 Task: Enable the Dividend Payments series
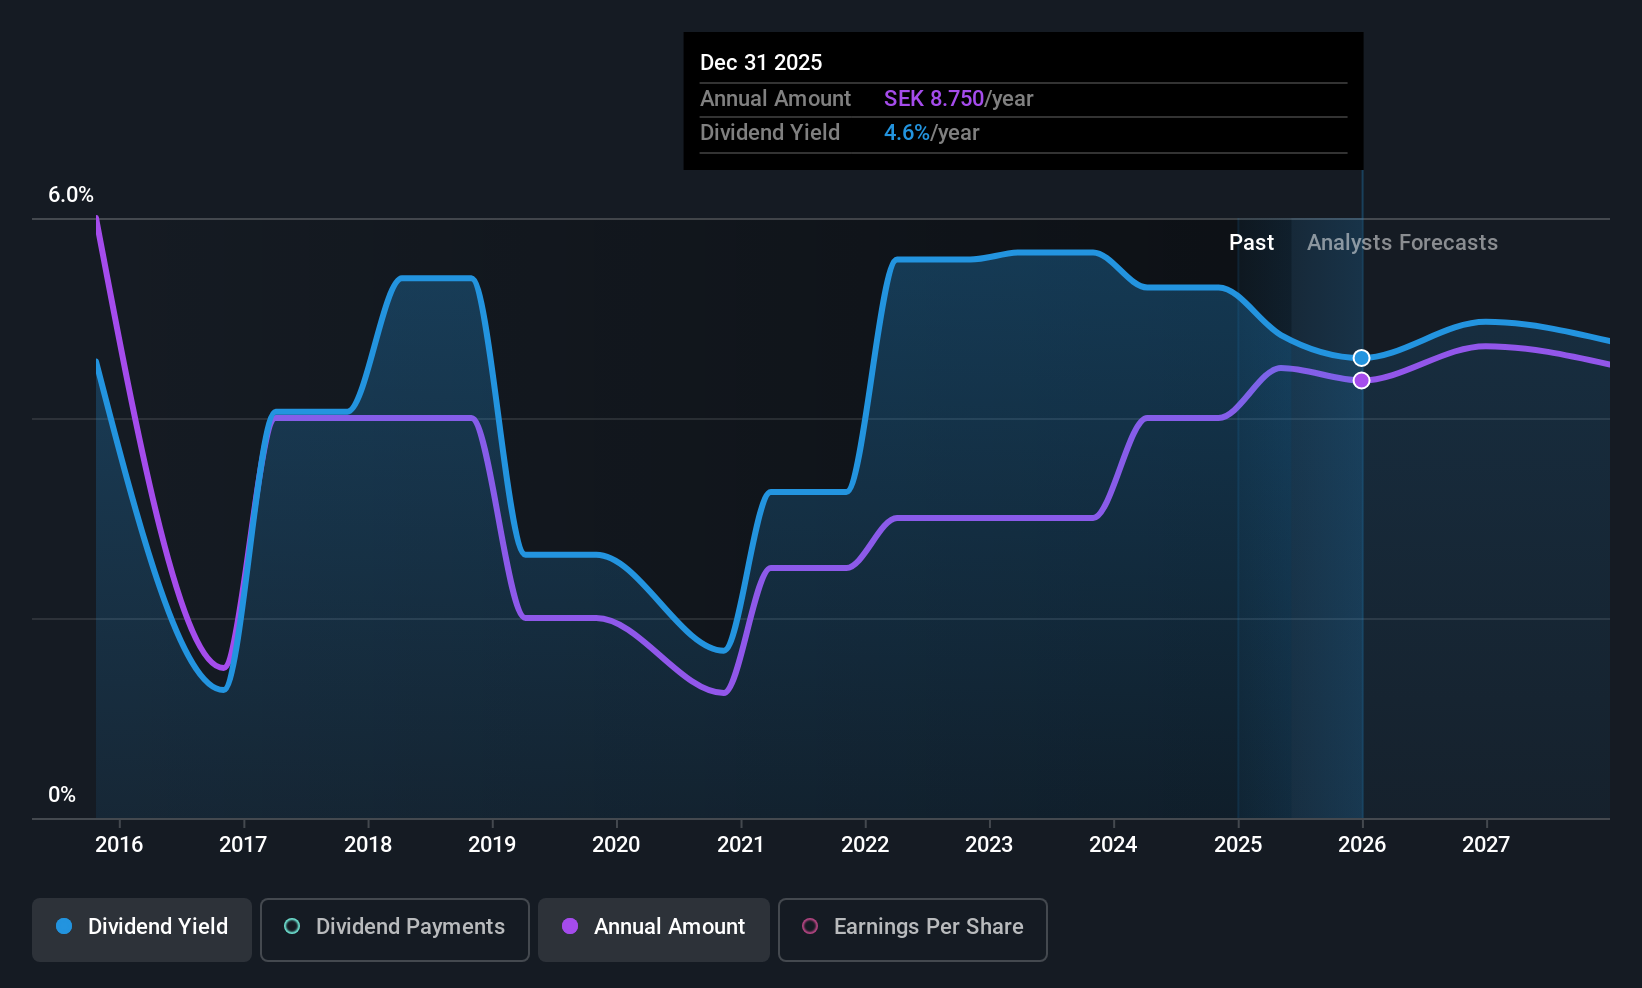coord(395,930)
